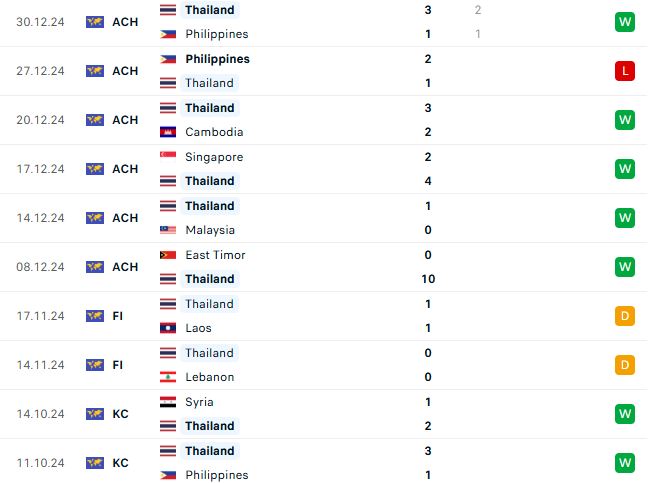Click the world icon beside 27.12.24 ACH
652x483 pixels.
click(x=95, y=71)
